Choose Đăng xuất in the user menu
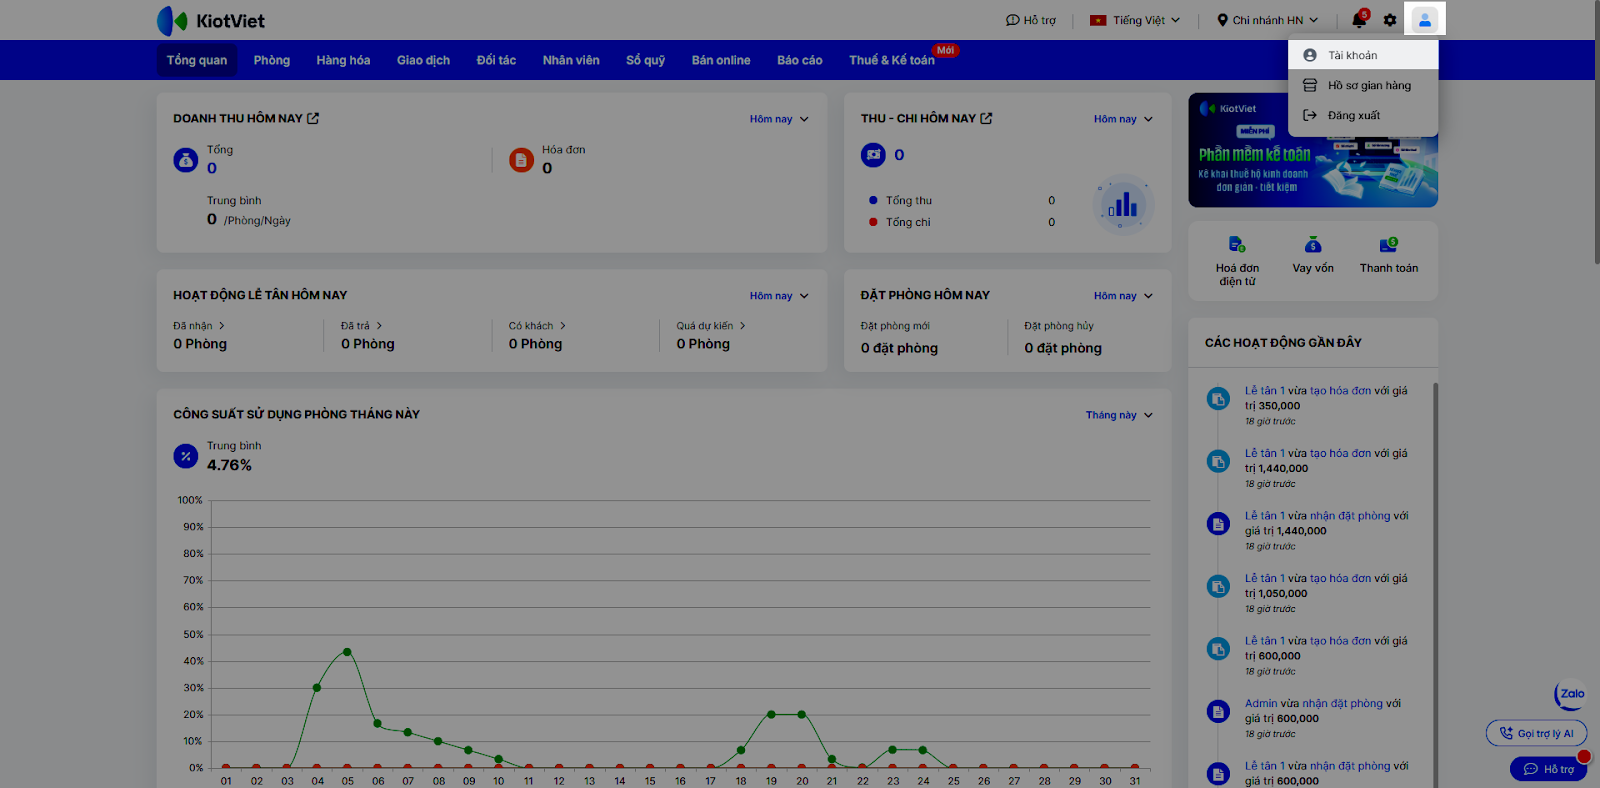The width and height of the screenshot is (1600, 788). [x=1353, y=115]
